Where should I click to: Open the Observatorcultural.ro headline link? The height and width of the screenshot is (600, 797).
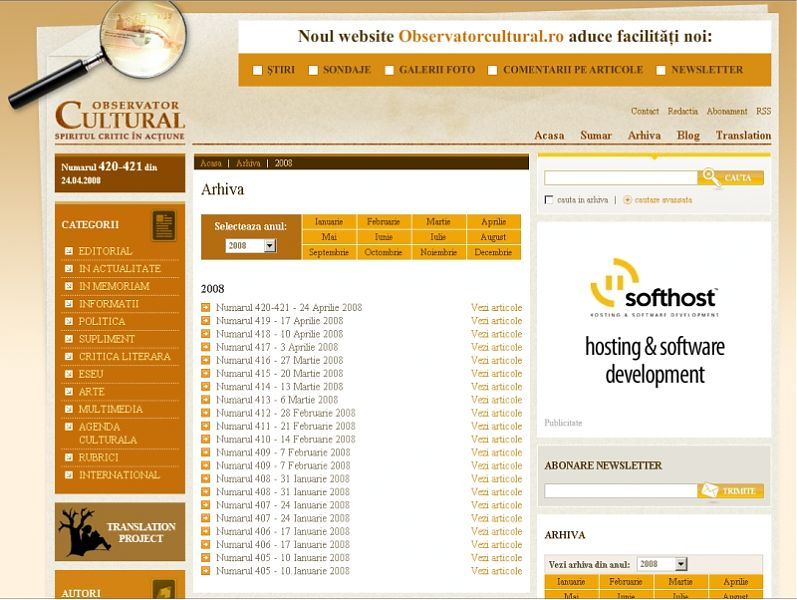point(481,36)
